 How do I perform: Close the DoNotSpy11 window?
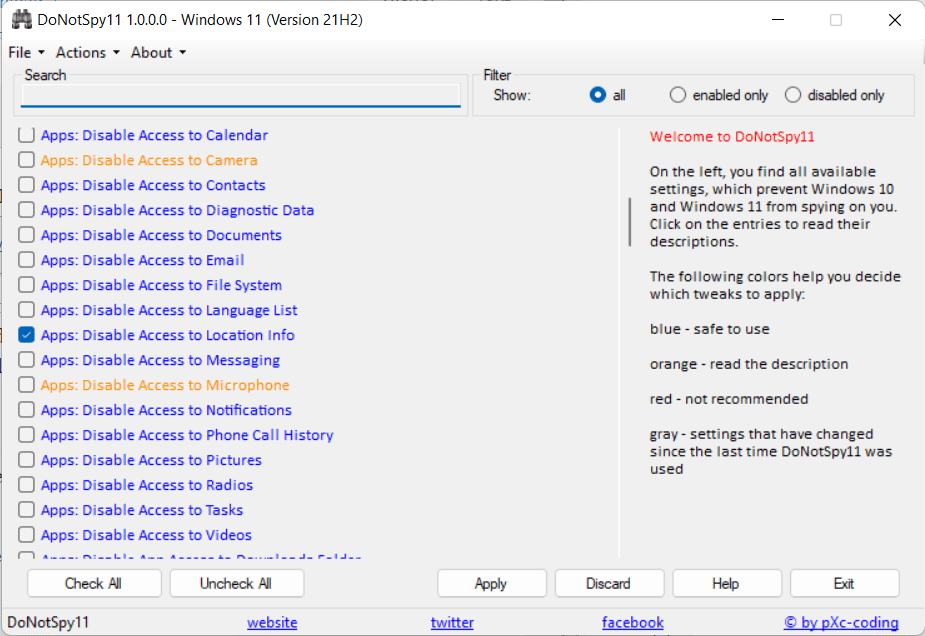pyautogui.click(x=895, y=20)
